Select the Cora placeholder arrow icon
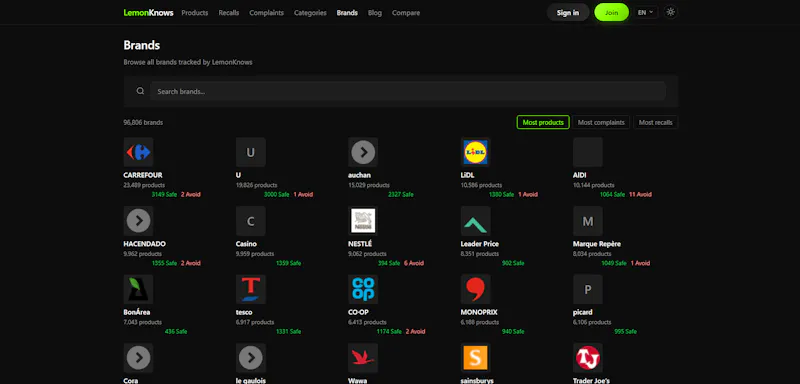The height and width of the screenshot is (384, 800). click(138, 358)
